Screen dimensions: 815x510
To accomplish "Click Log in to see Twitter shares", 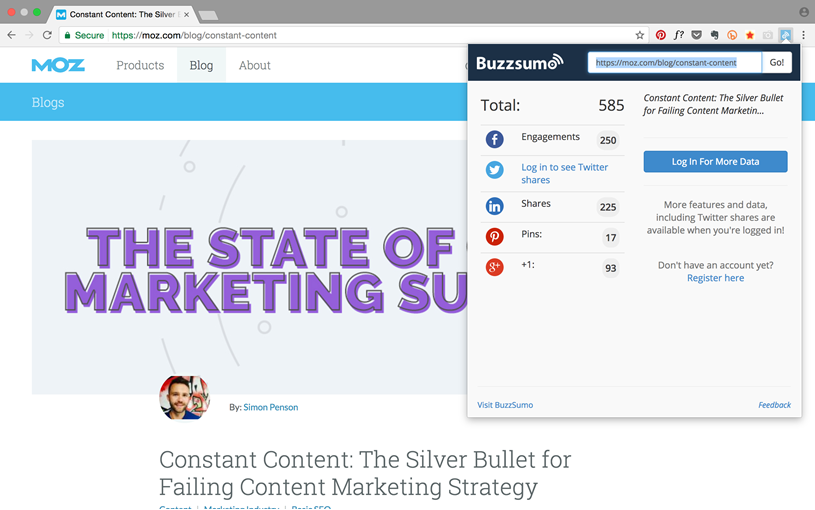I will click(564, 174).
